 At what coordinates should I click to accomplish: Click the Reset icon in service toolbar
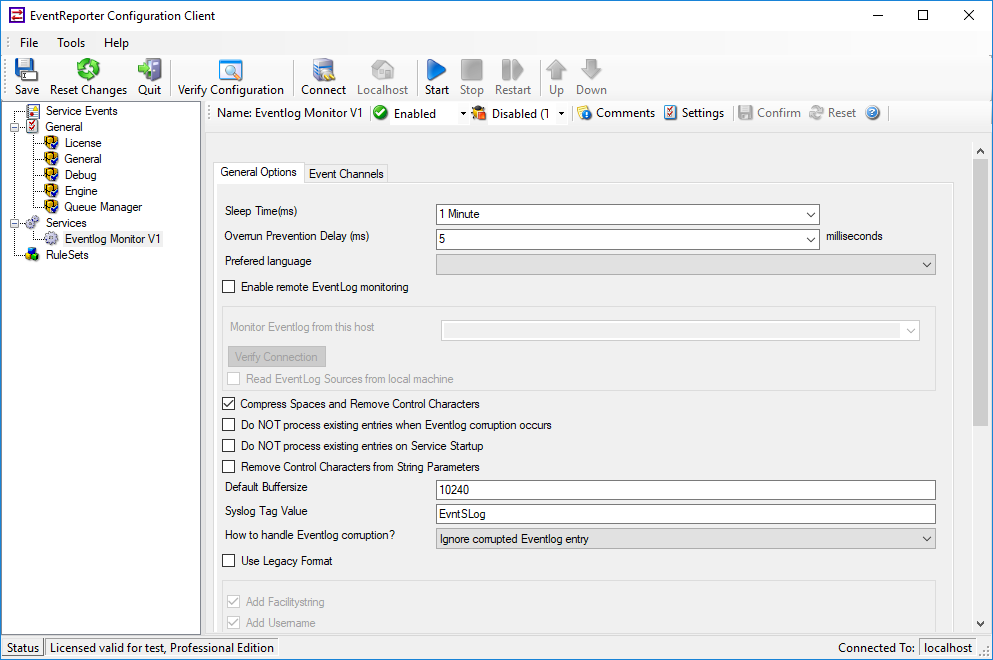click(816, 113)
